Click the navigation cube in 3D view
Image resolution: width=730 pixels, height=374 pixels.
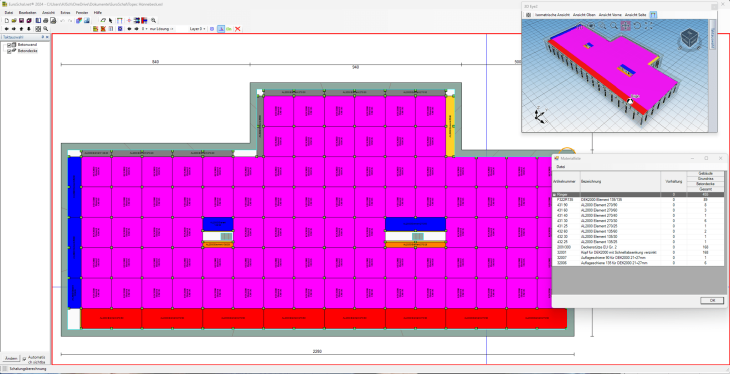[689, 38]
